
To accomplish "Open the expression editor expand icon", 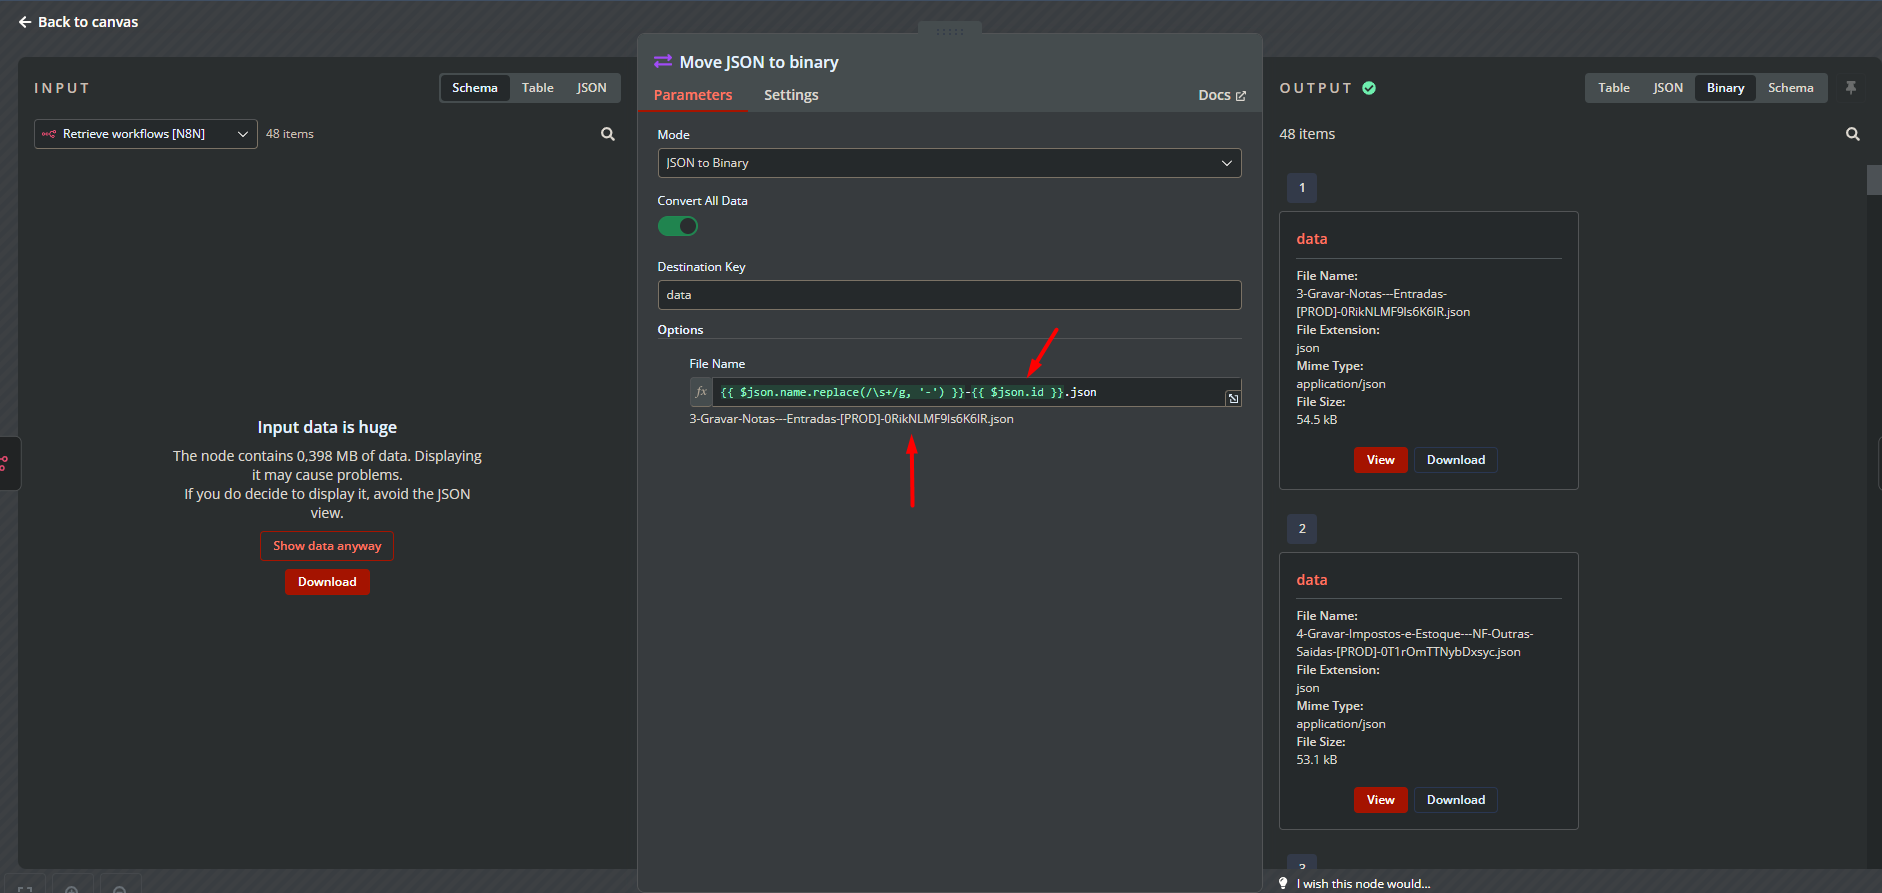I will click(x=1233, y=398).
